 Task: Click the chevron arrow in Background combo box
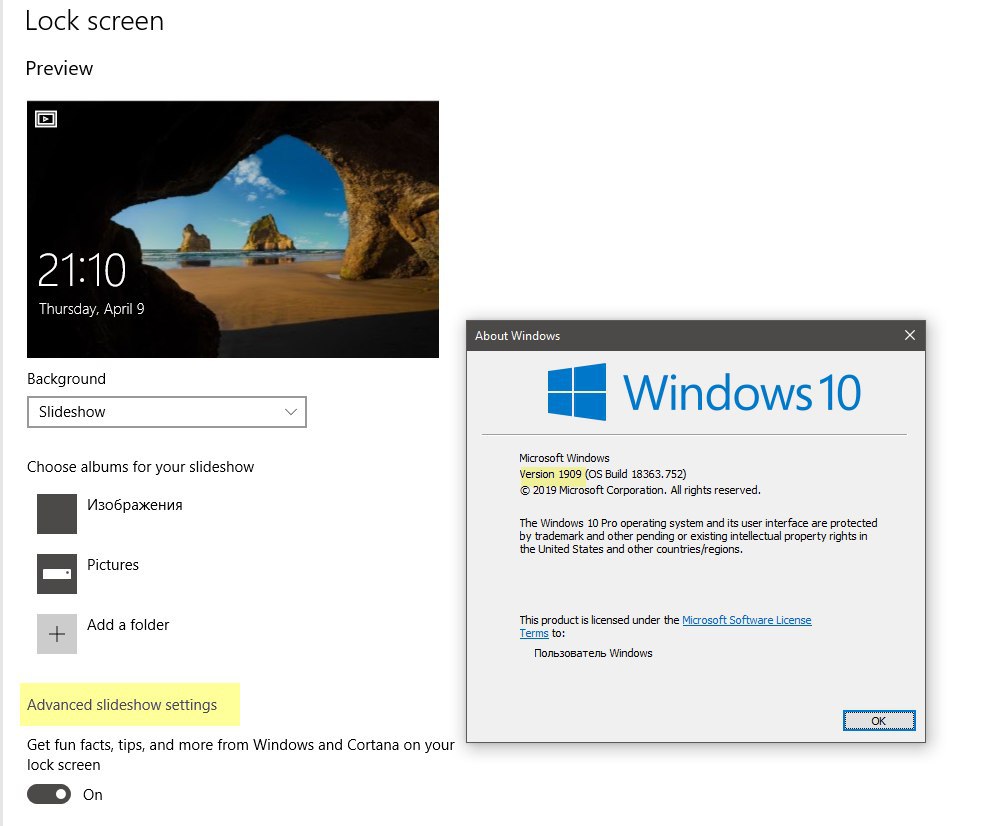coord(291,412)
